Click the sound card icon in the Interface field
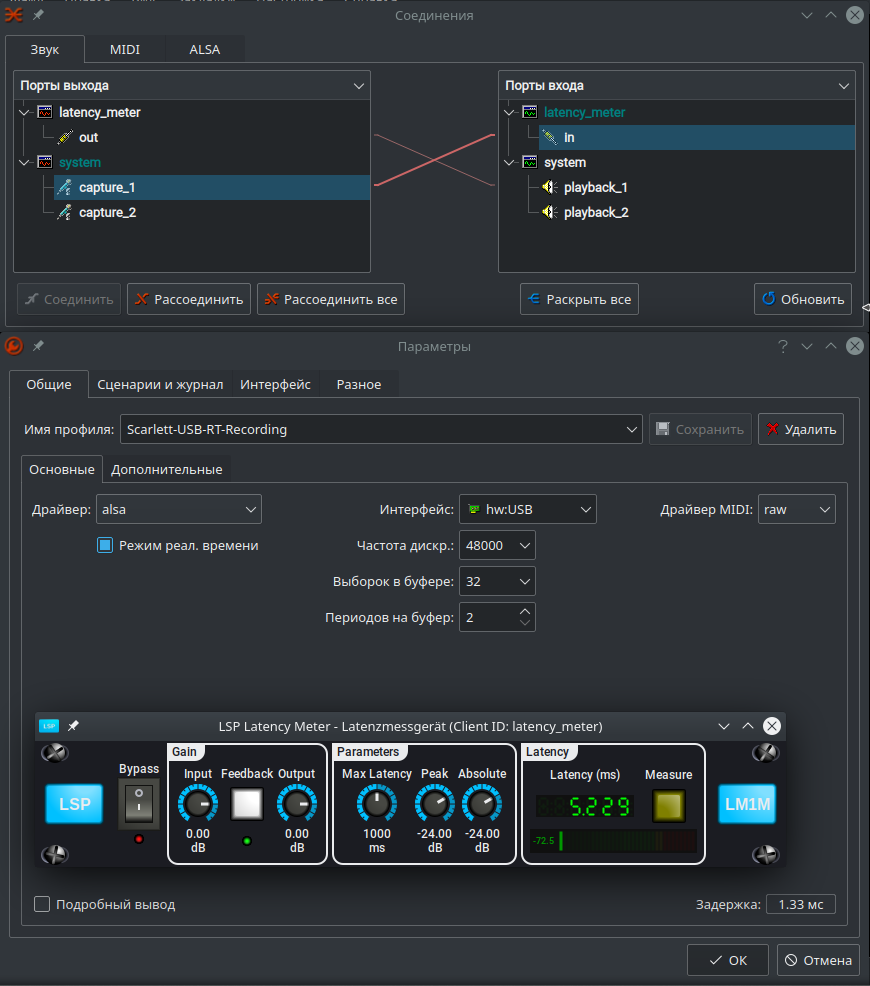870x986 pixels. coord(475,509)
